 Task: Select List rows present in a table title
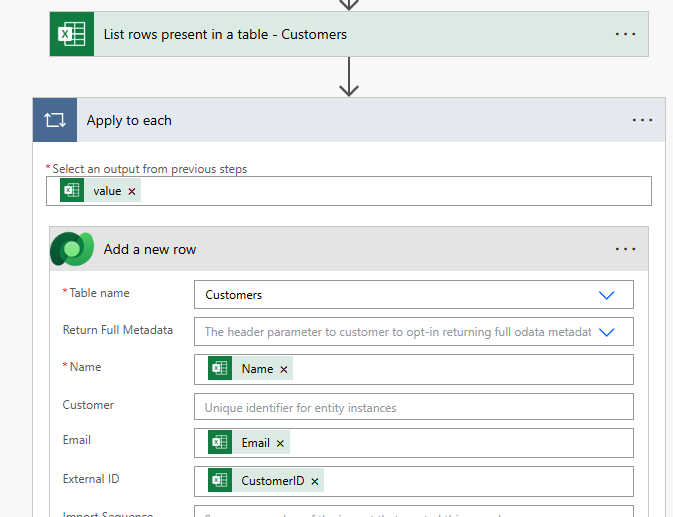click(225, 34)
